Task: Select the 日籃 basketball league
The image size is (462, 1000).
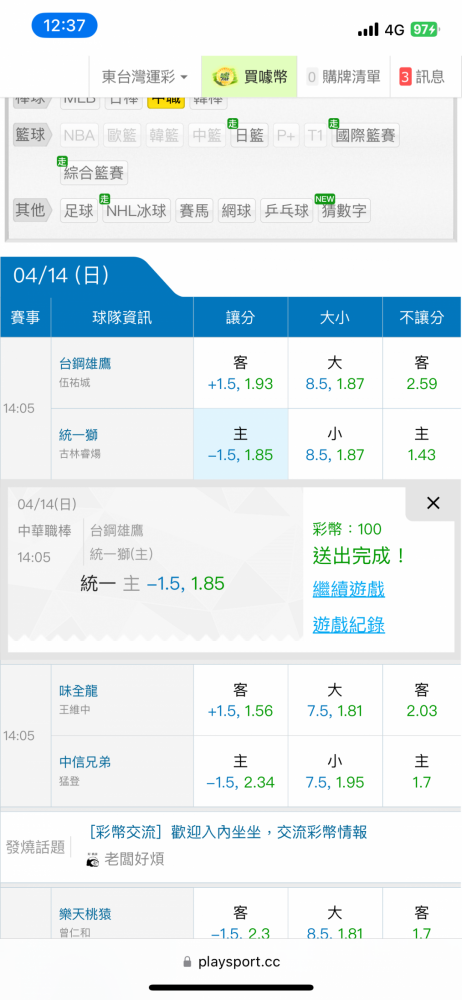Action: pyautogui.click(x=250, y=135)
